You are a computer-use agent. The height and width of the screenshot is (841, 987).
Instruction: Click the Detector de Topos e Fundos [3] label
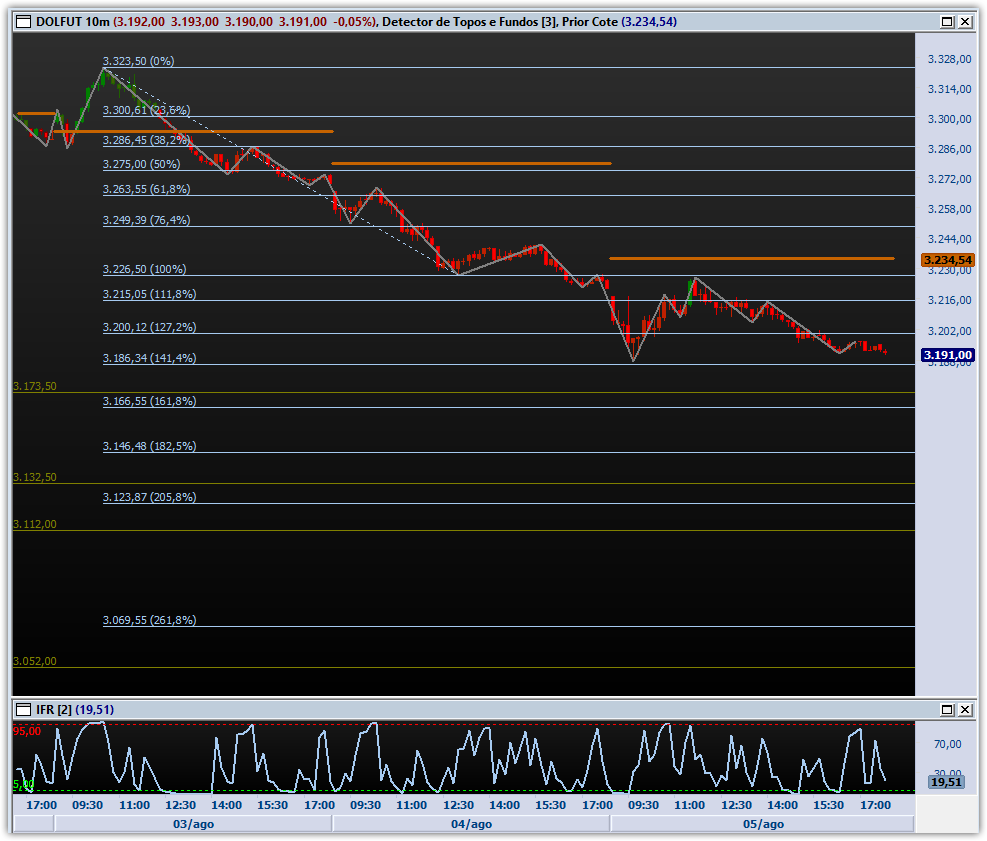click(468, 22)
